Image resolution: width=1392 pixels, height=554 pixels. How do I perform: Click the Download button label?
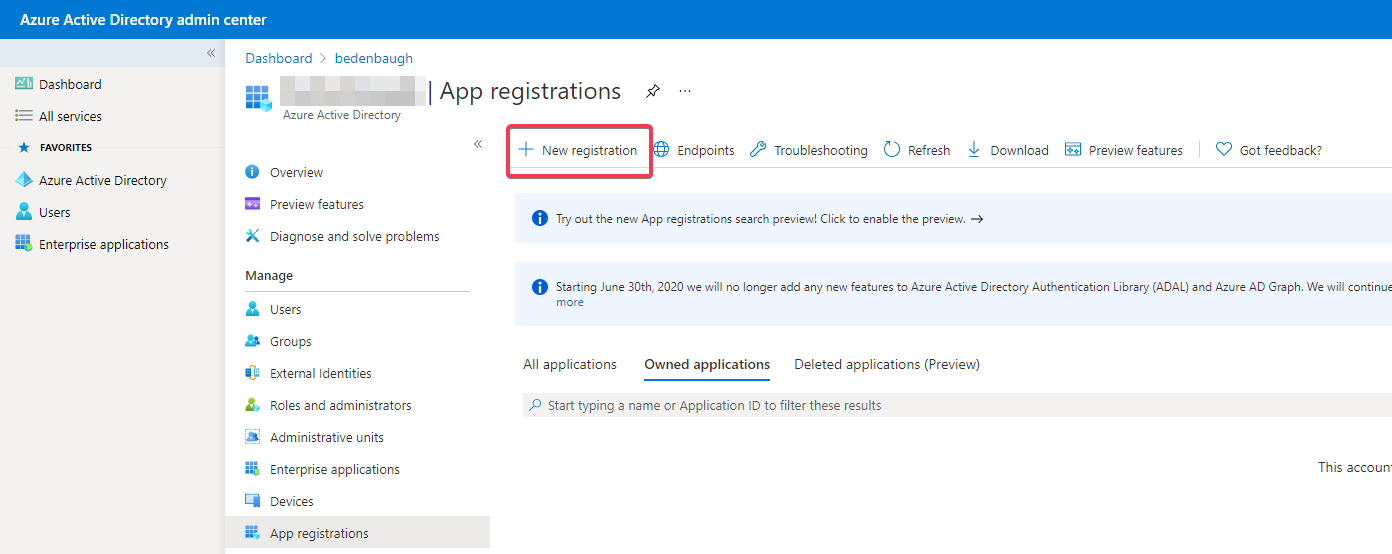pyautogui.click(x=1019, y=150)
